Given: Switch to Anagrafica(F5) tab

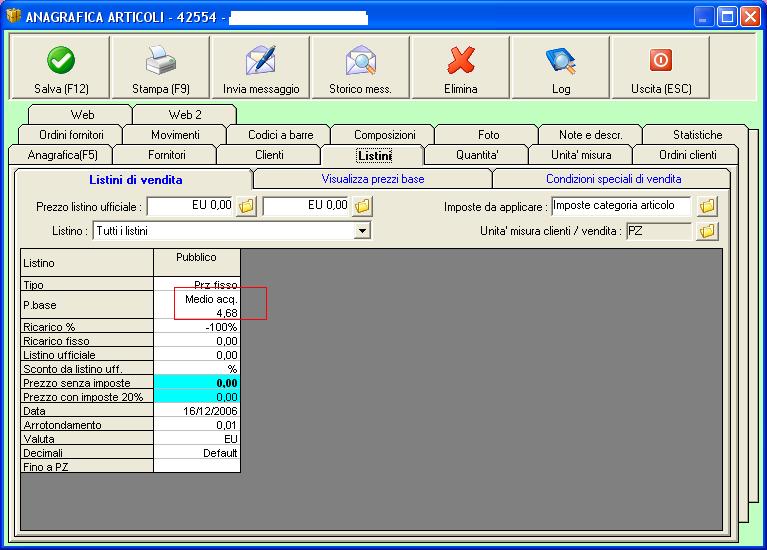Looking at the screenshot, I should tap(62, 155).
